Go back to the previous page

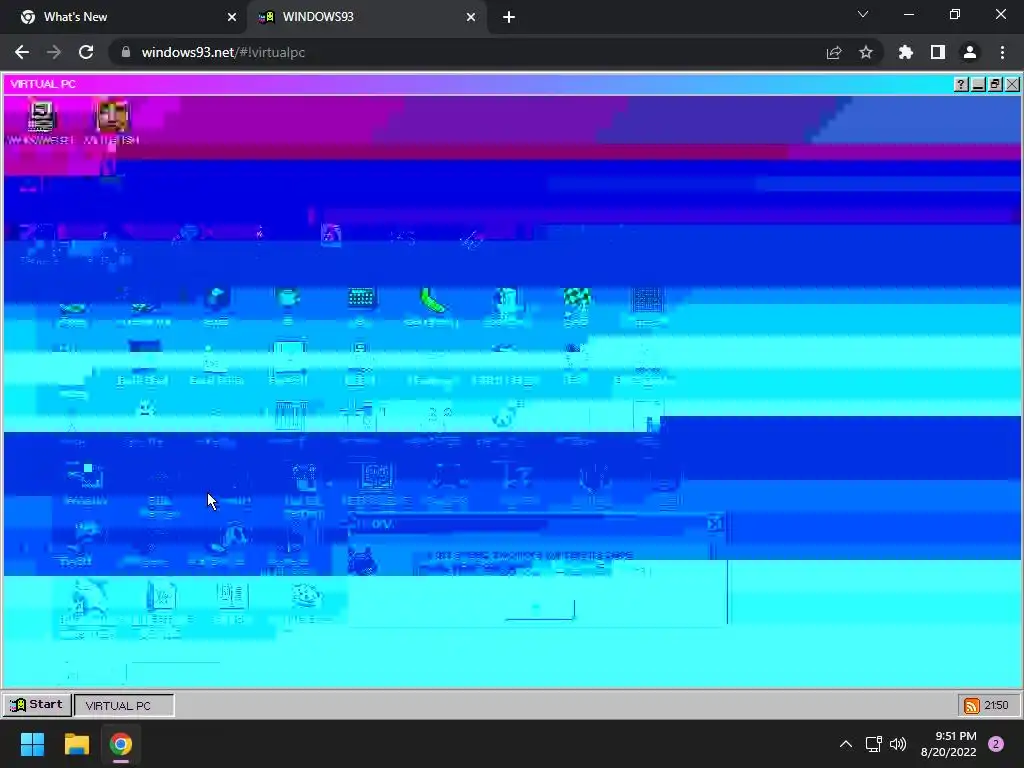pyautogui.click(x=22, y=52)
